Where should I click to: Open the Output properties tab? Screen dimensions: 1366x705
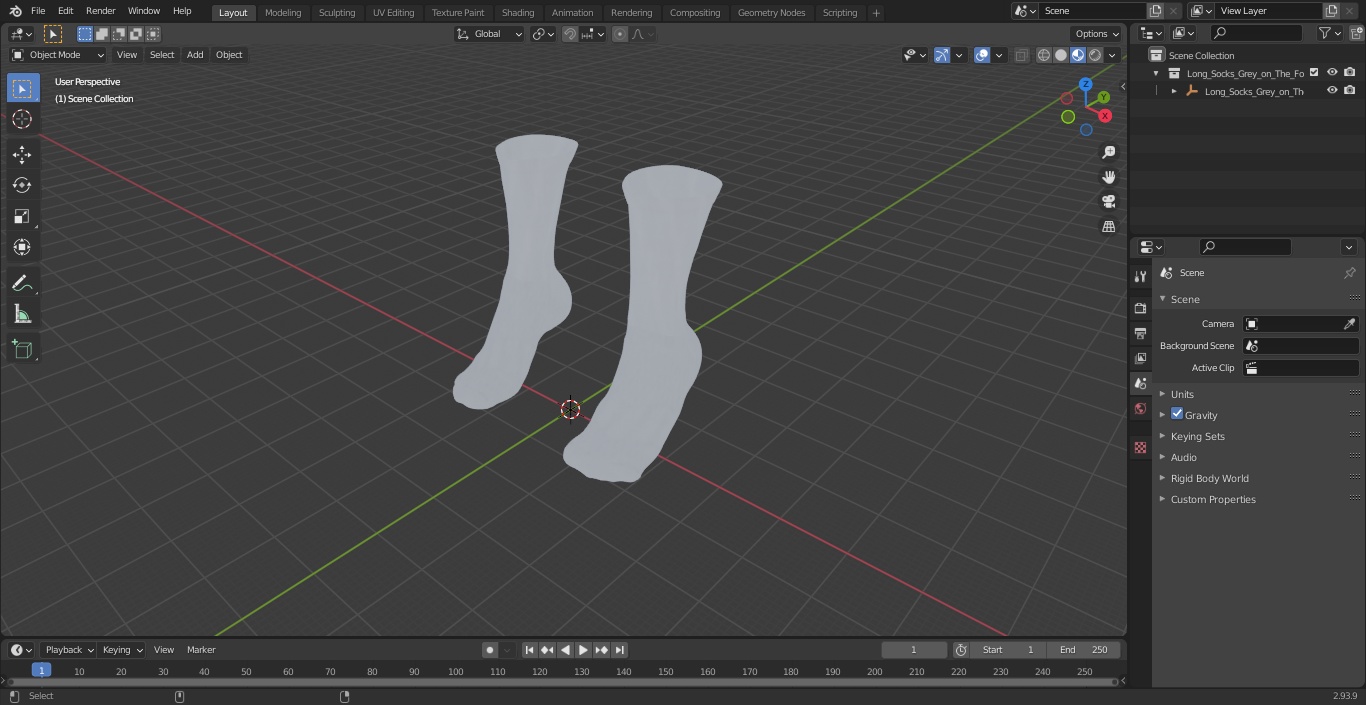pyautogui.click(x=1140, y=333)
